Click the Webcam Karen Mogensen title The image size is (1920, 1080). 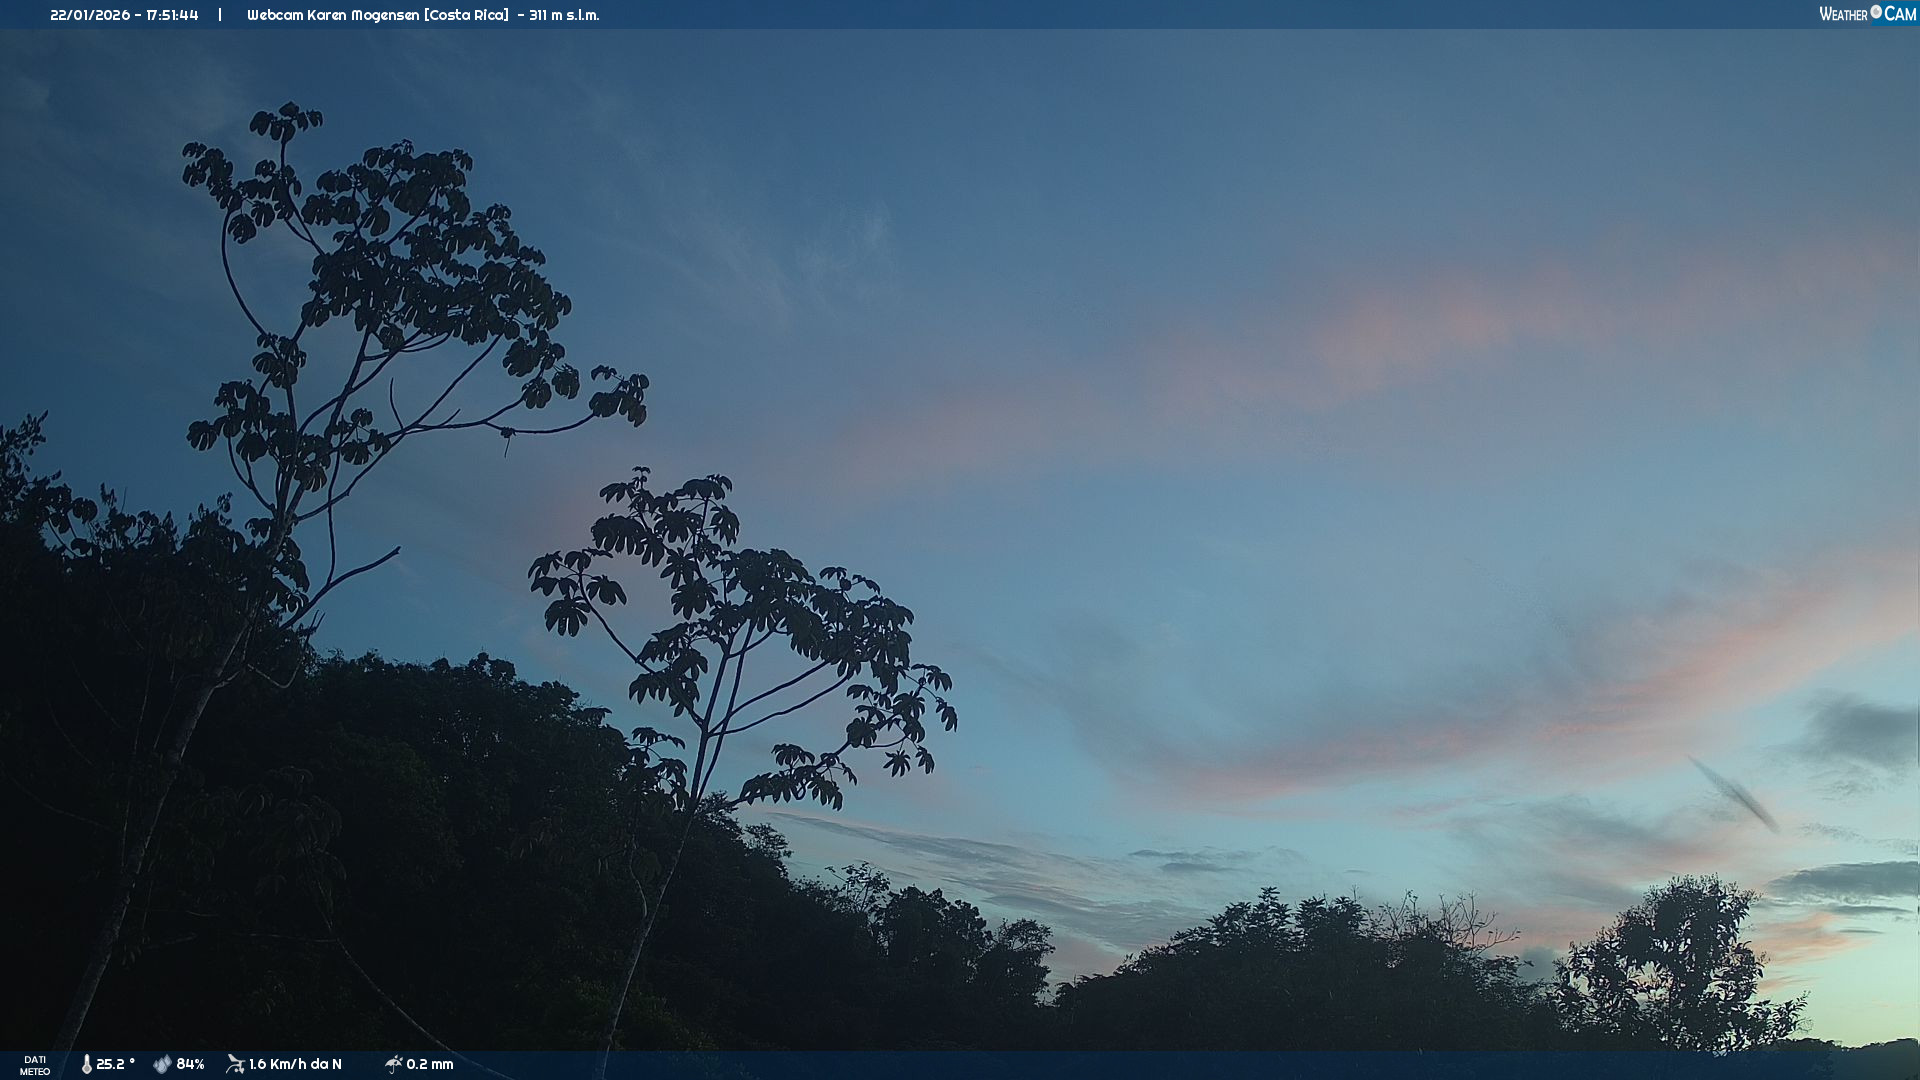(334, 15)
